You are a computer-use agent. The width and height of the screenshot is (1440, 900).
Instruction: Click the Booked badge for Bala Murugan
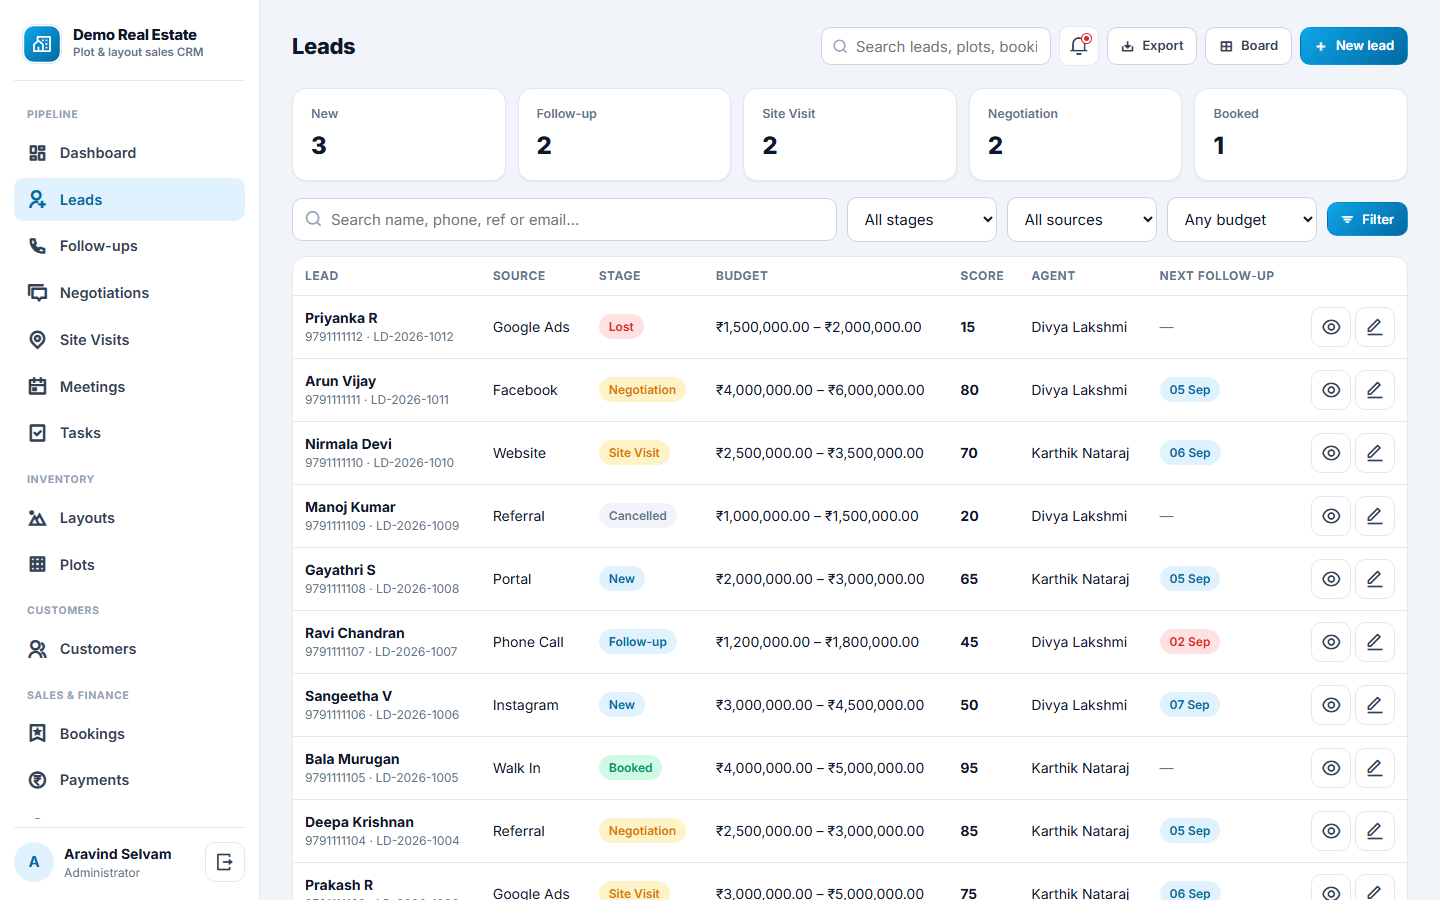pyautogui.click(x=630, y=768)
